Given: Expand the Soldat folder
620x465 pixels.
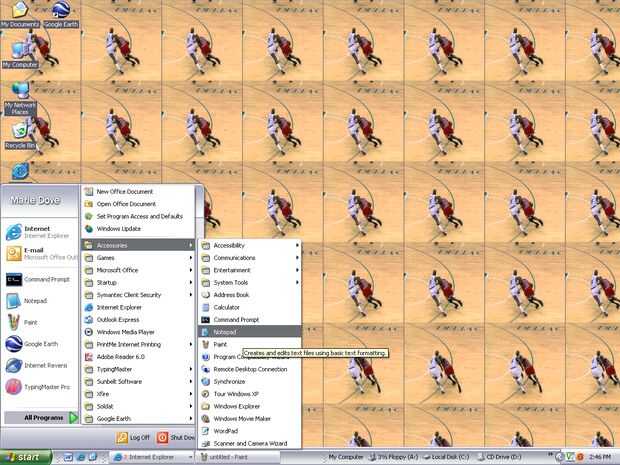Looking at the screenshot, I should pyautogui.click(x=138, y=406).
